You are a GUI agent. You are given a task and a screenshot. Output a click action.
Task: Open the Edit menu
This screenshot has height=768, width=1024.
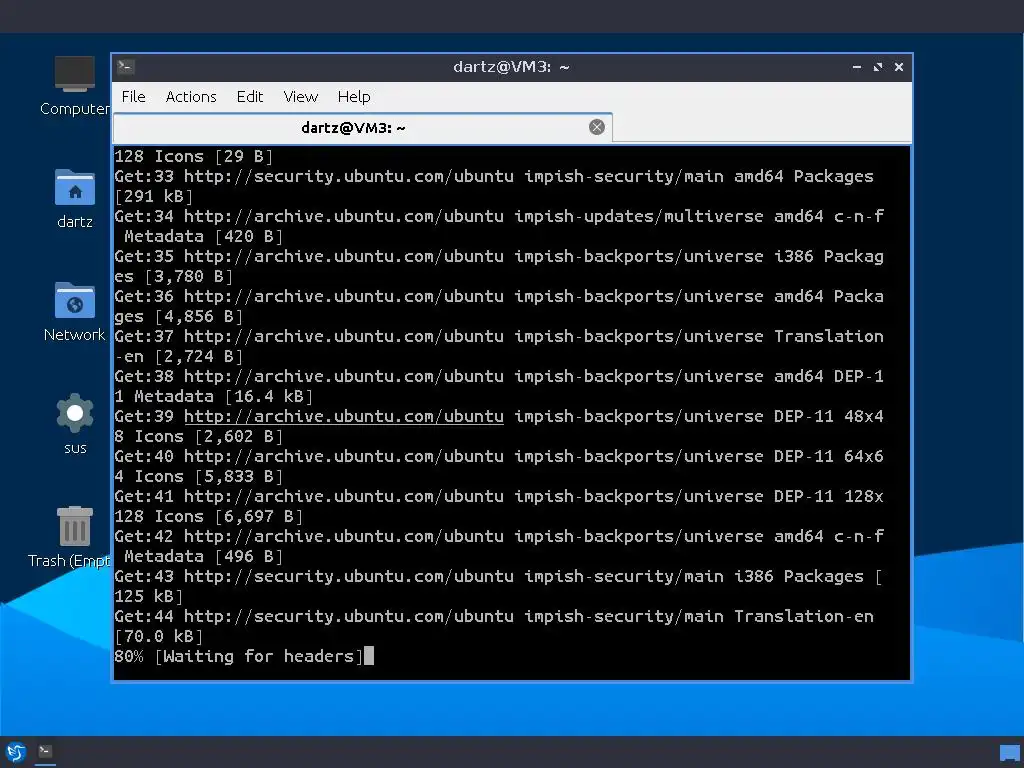coord(249,97)
